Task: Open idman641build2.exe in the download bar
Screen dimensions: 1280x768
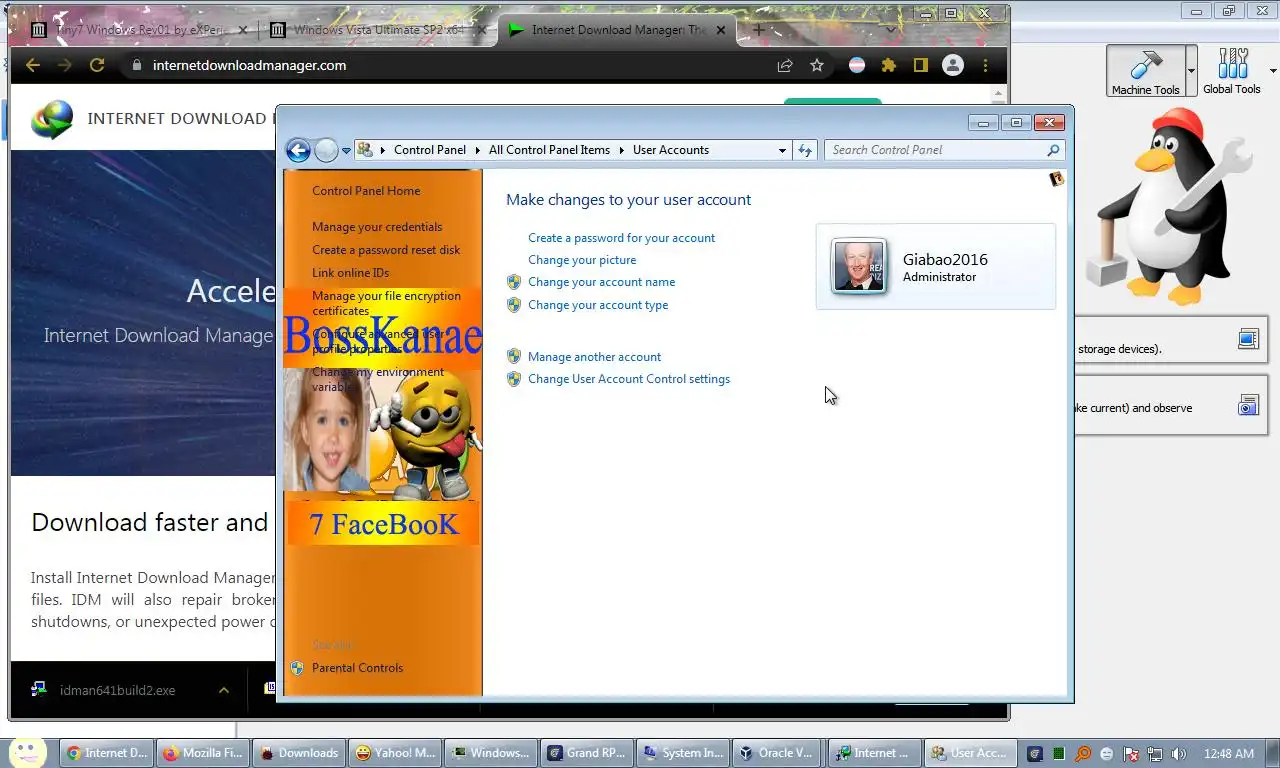Action: (x=117, y=690)
